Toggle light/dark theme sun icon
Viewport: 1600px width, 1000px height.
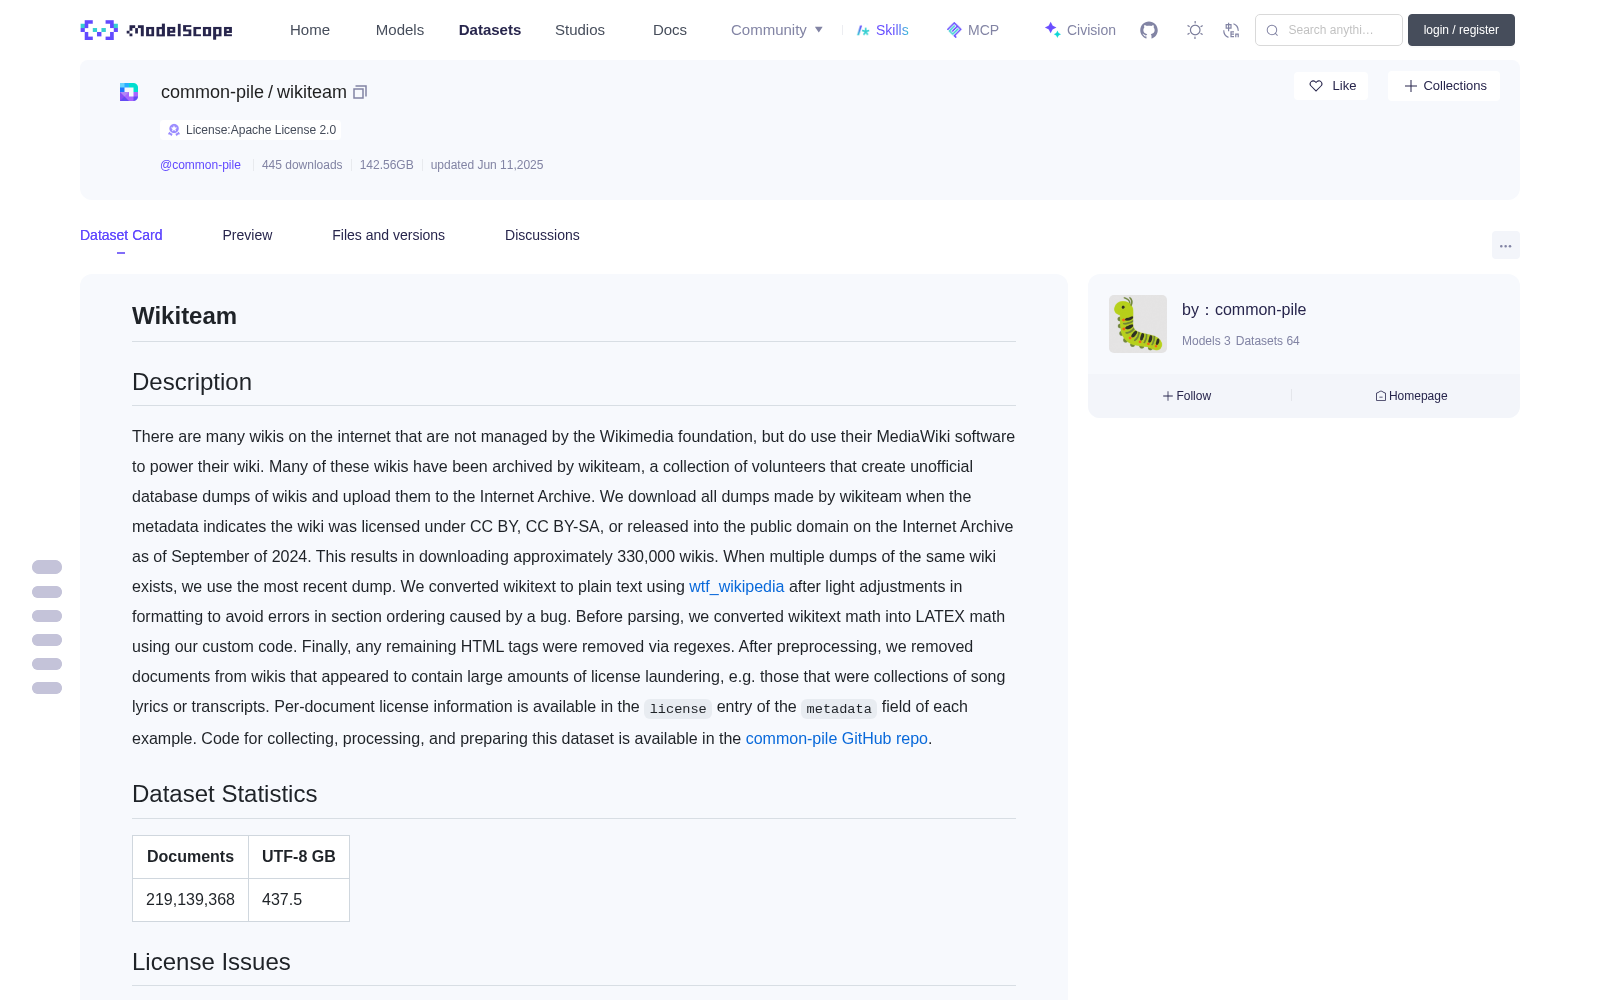(x=1195, y=30)
